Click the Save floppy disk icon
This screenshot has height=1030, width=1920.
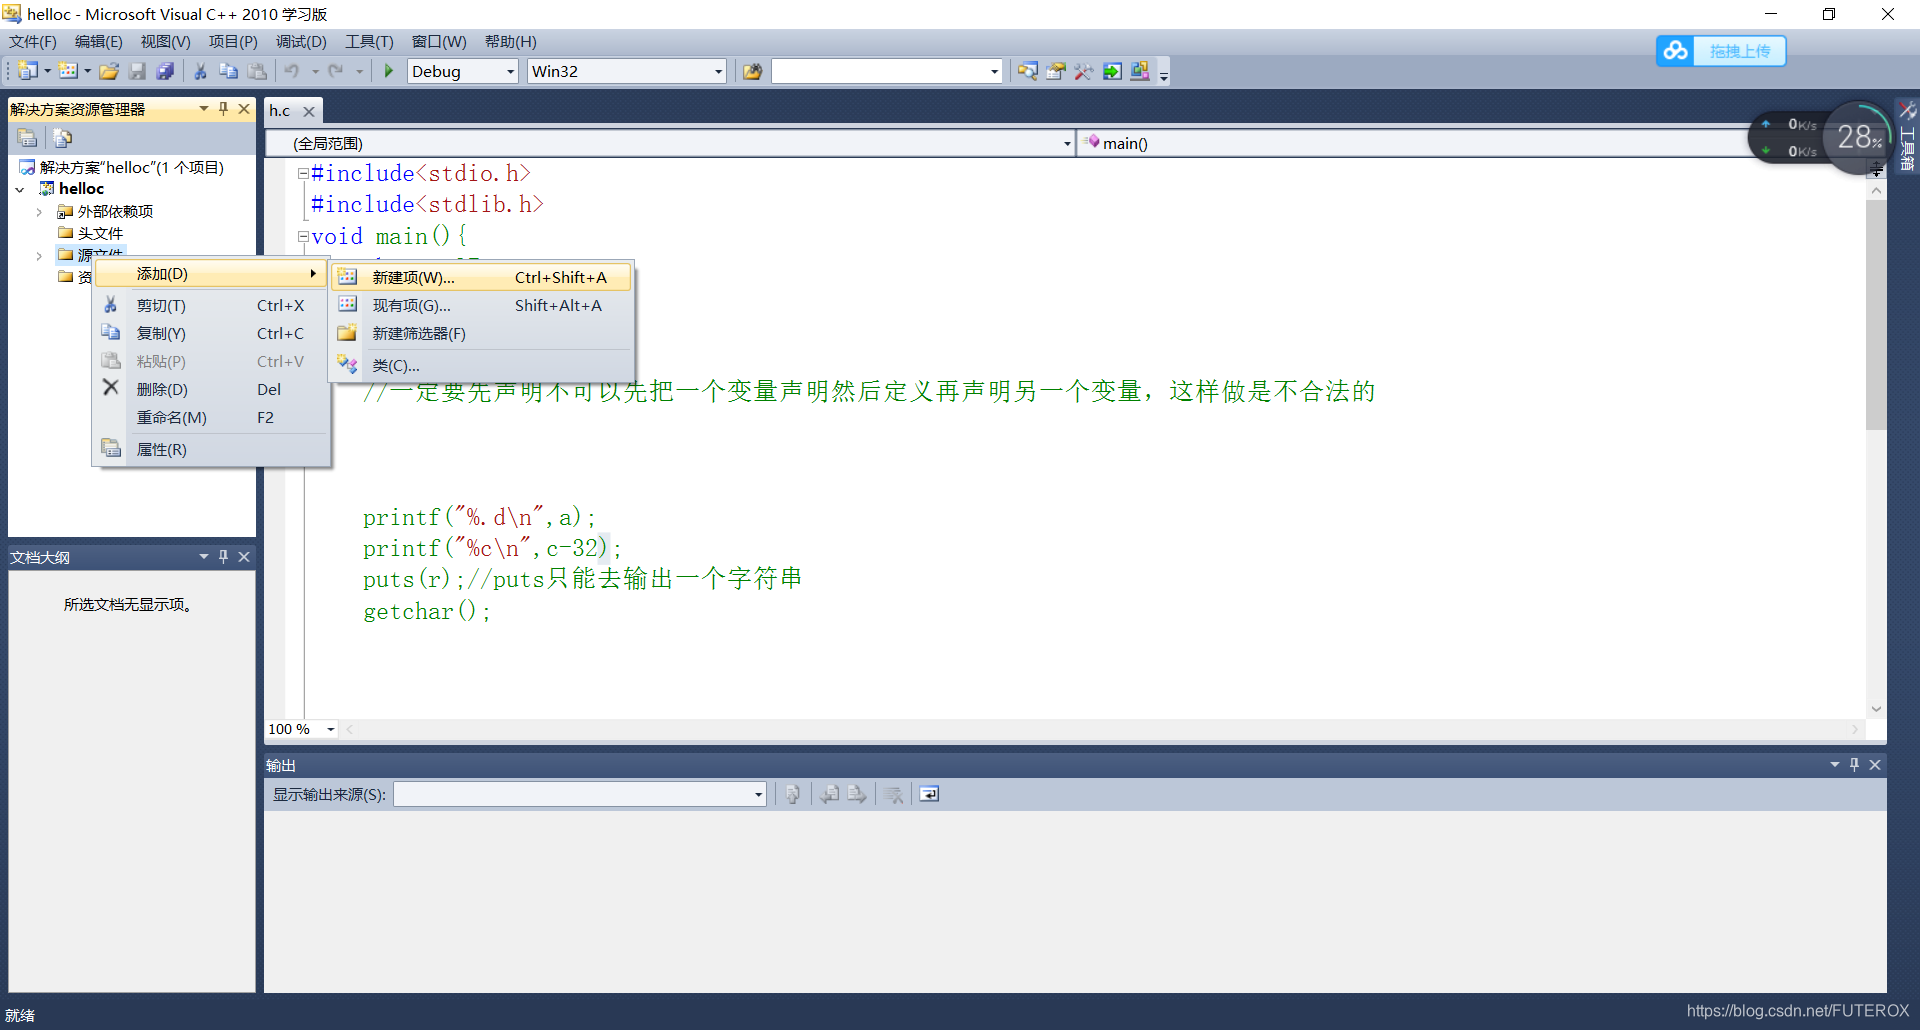pyautogui.click(x=138, y=71)
